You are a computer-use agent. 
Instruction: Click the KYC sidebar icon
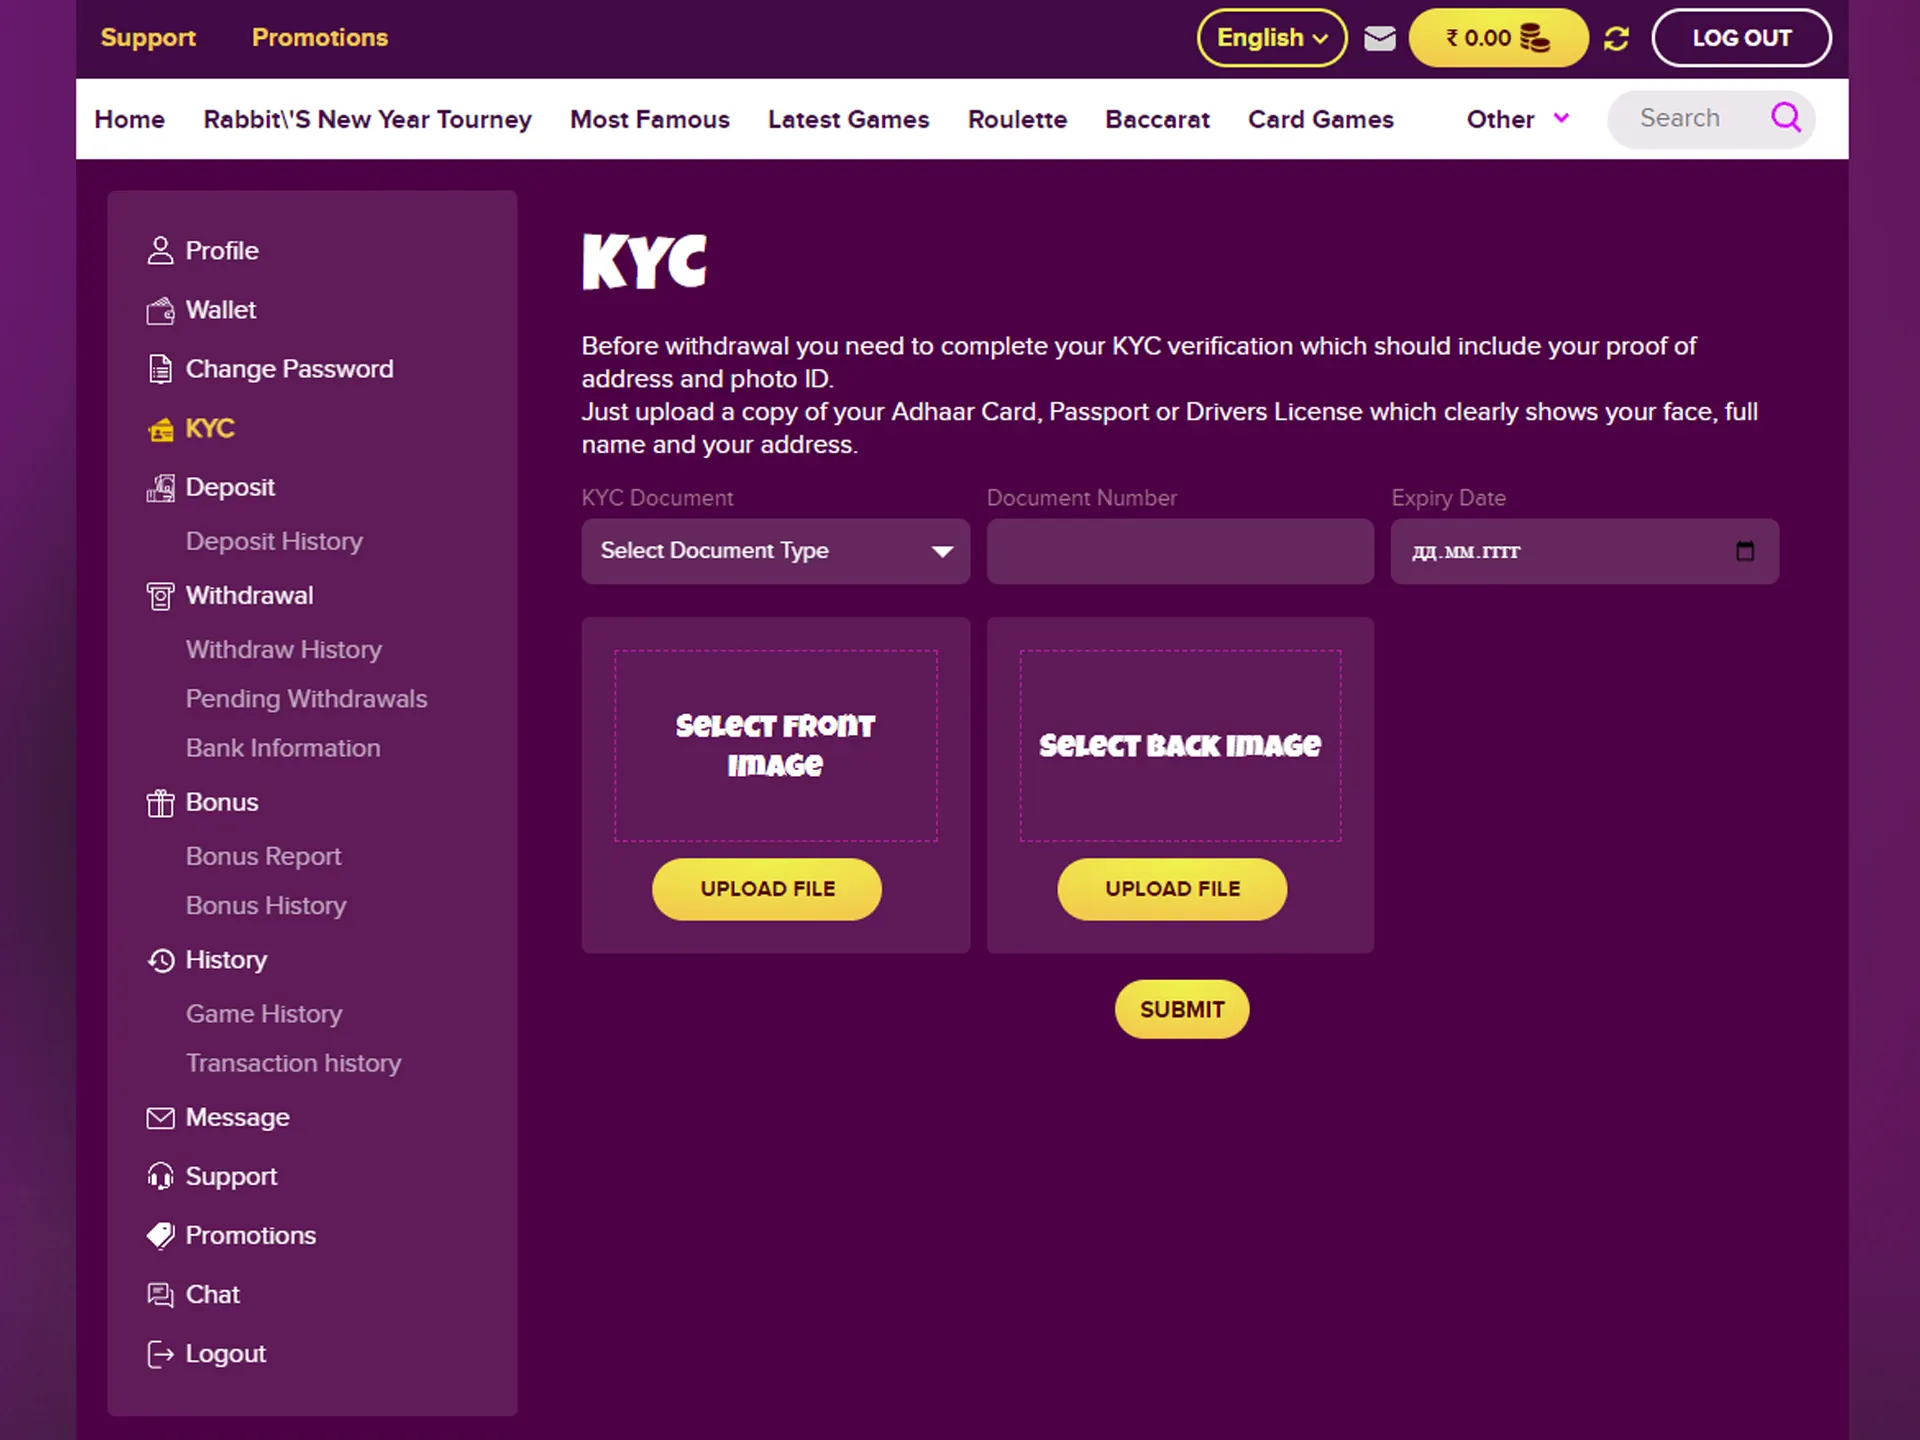160,428
